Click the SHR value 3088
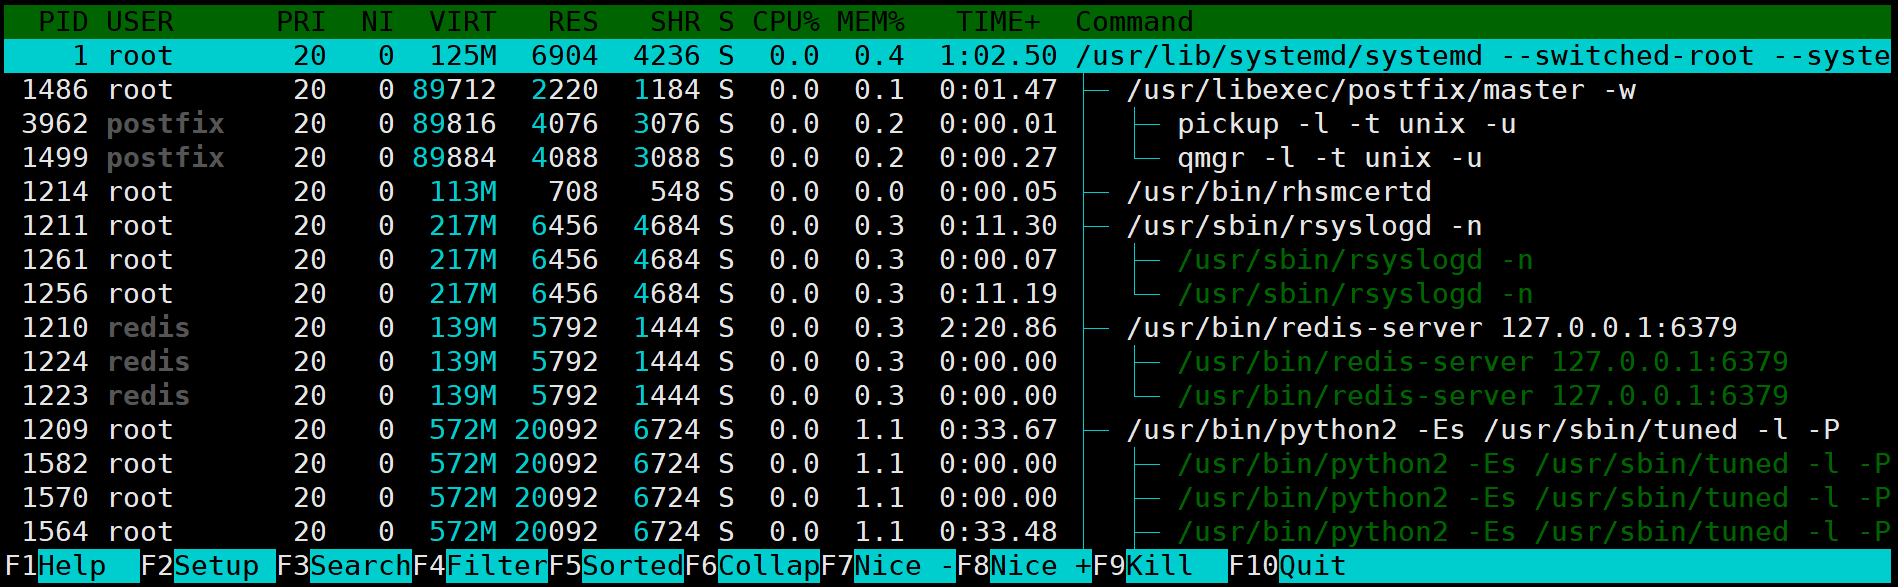The height and width of the screenshot is (587, 1898). click(x=667, y=158)
